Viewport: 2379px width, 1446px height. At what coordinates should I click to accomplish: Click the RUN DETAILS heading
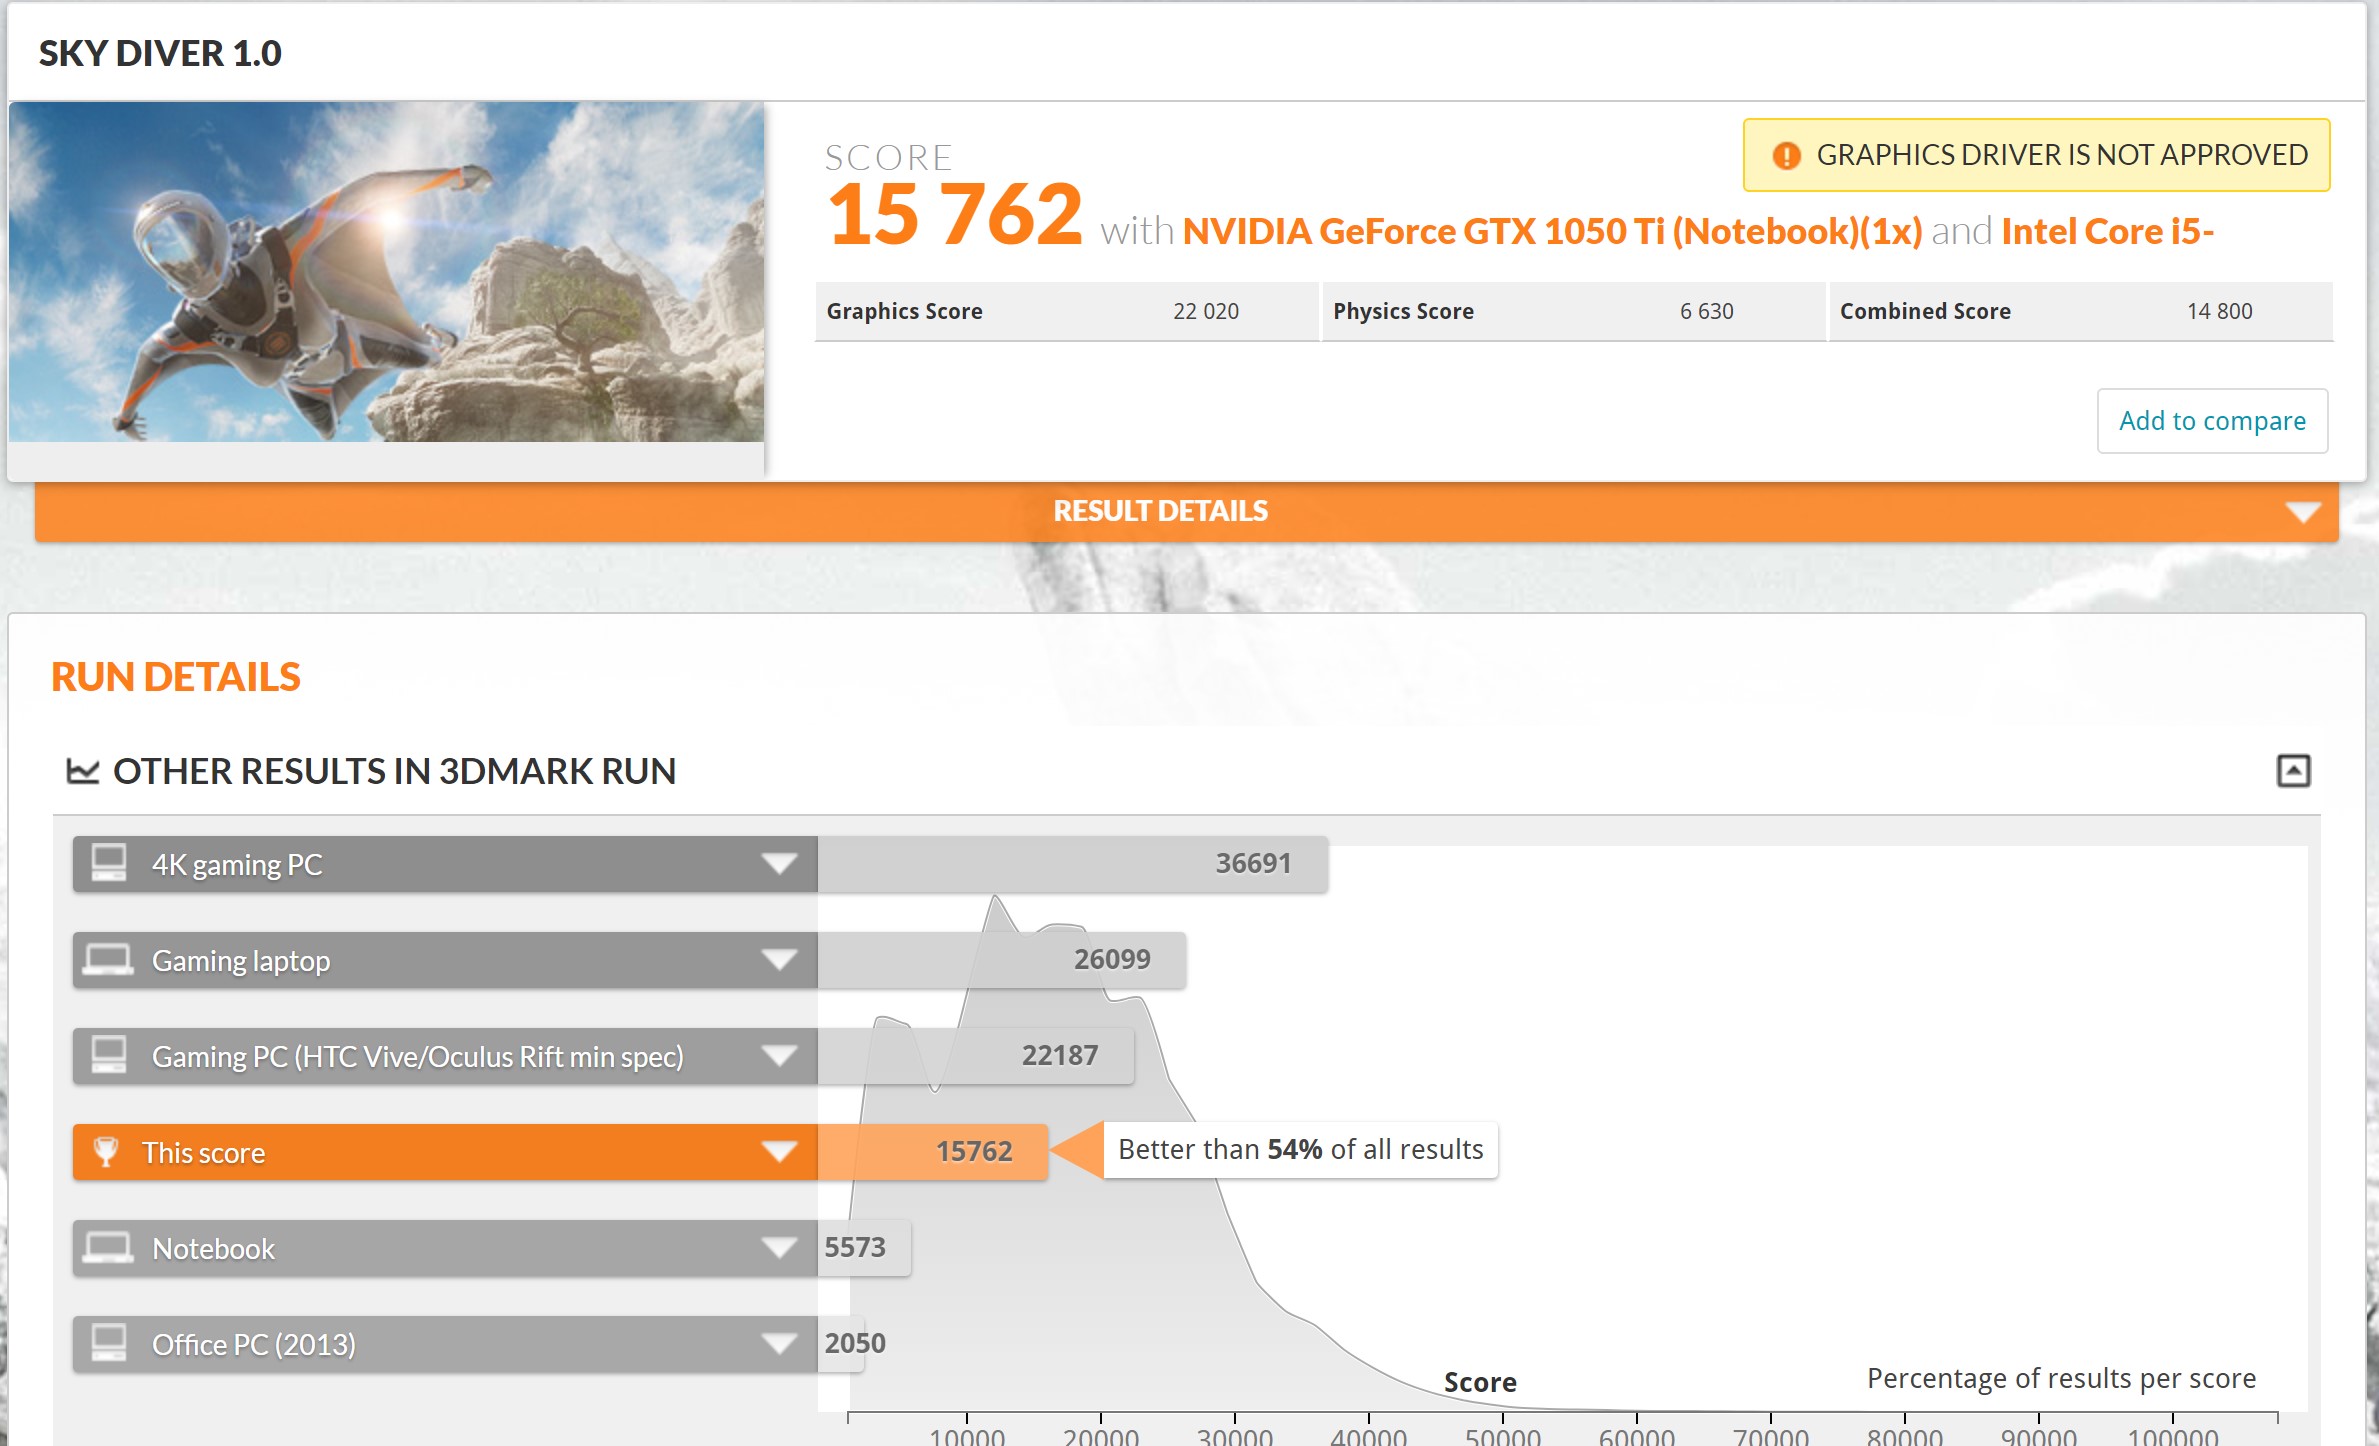(x=176, y=677)
